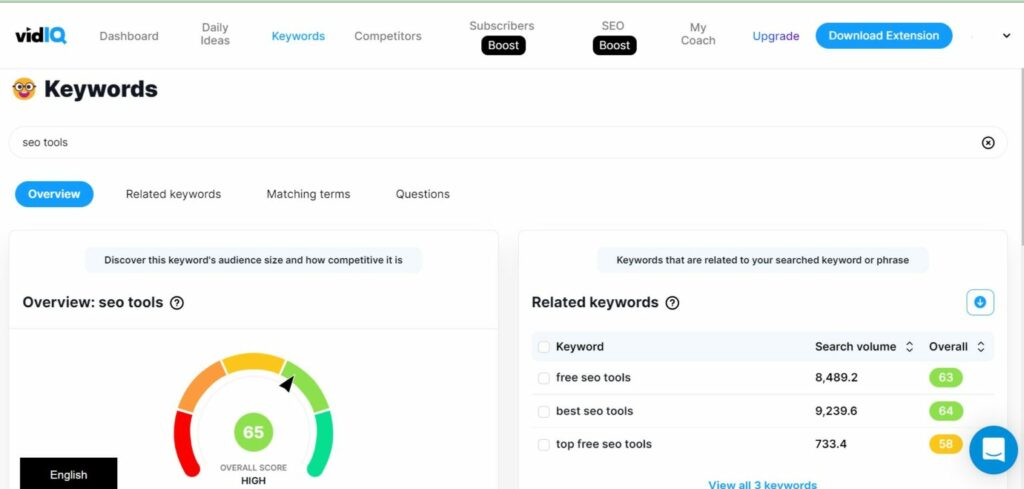The image size is (1024, 489).
Task: Click search volume value 733.4
Action: [831, 444]
